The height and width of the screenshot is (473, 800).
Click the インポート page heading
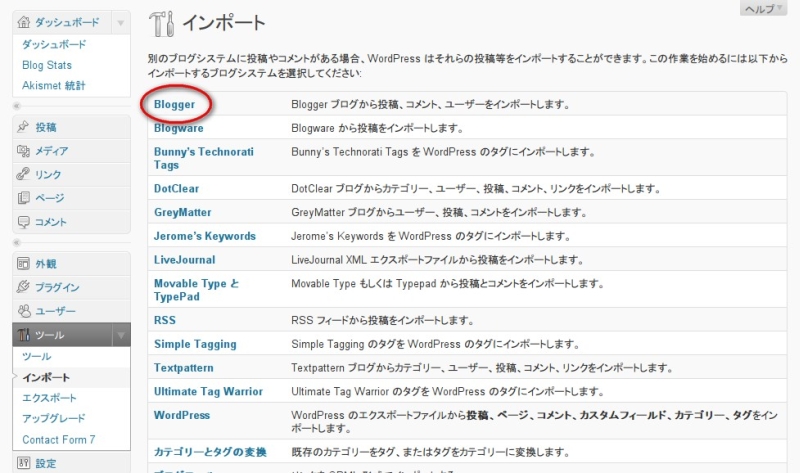tap(224, 22)
